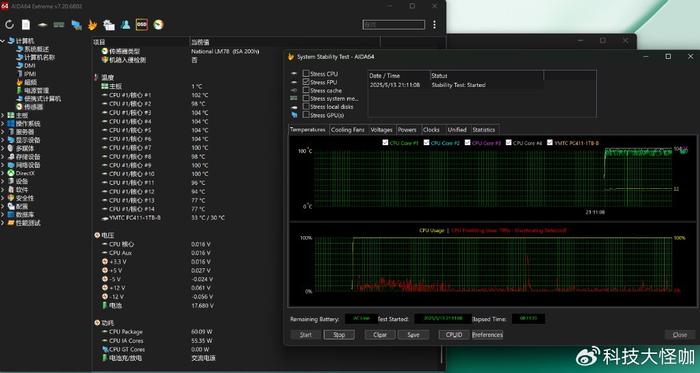The height and width of the screenshot is (373, 700).
Task: Open the OSD panel toolbar icon
Action: pyautogui.click(x=142, y=25)
